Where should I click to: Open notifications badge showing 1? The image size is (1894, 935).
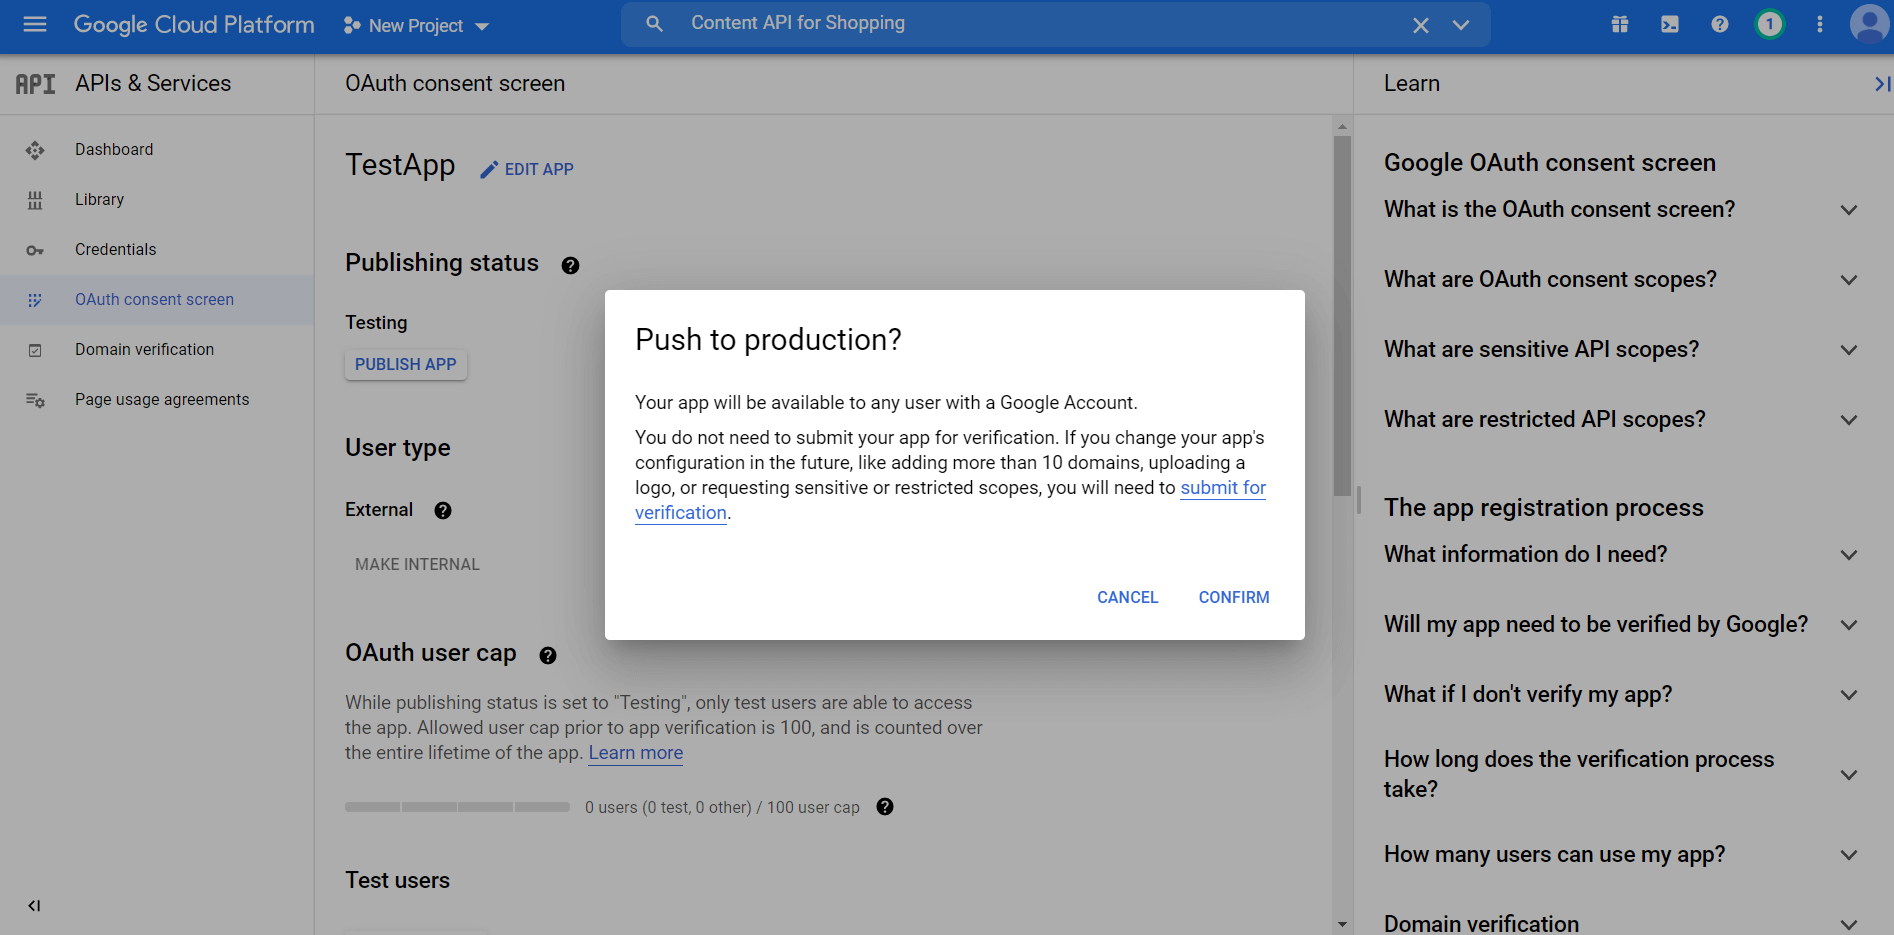pos(1770,24)
